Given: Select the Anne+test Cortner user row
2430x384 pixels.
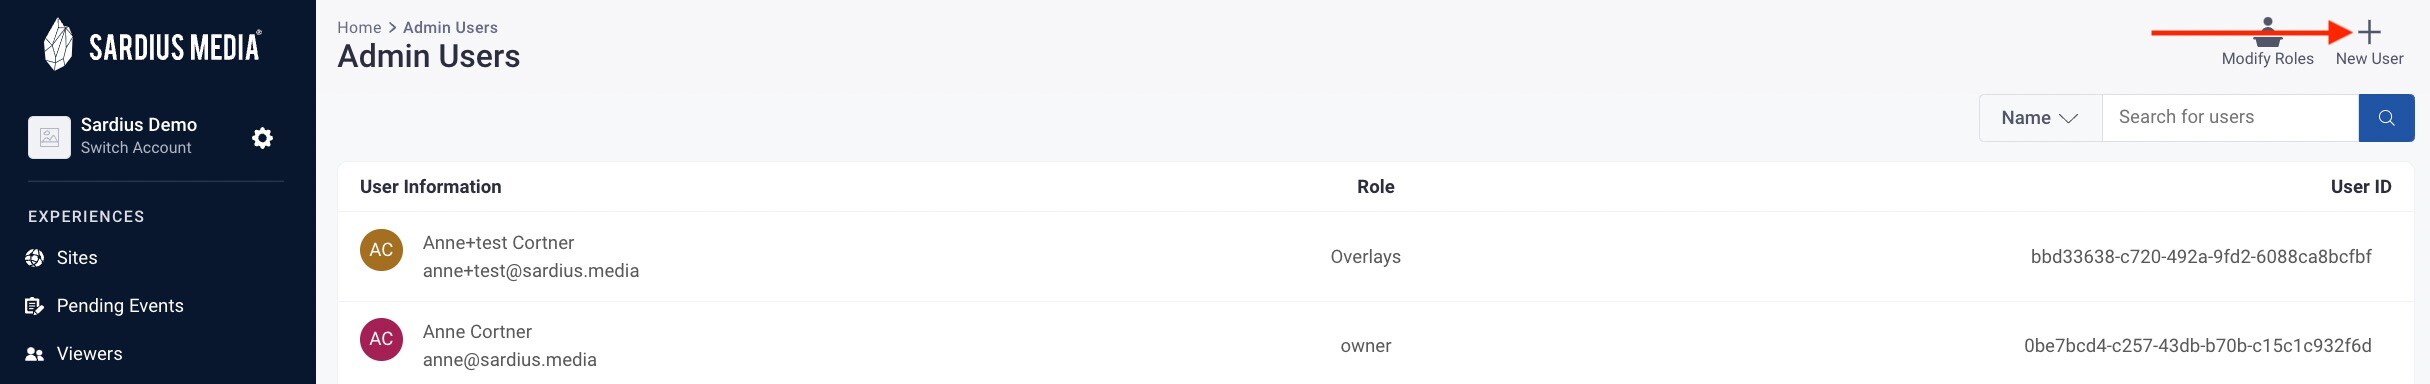Looking at the screenshot, I should click(x=1376, y=257).
